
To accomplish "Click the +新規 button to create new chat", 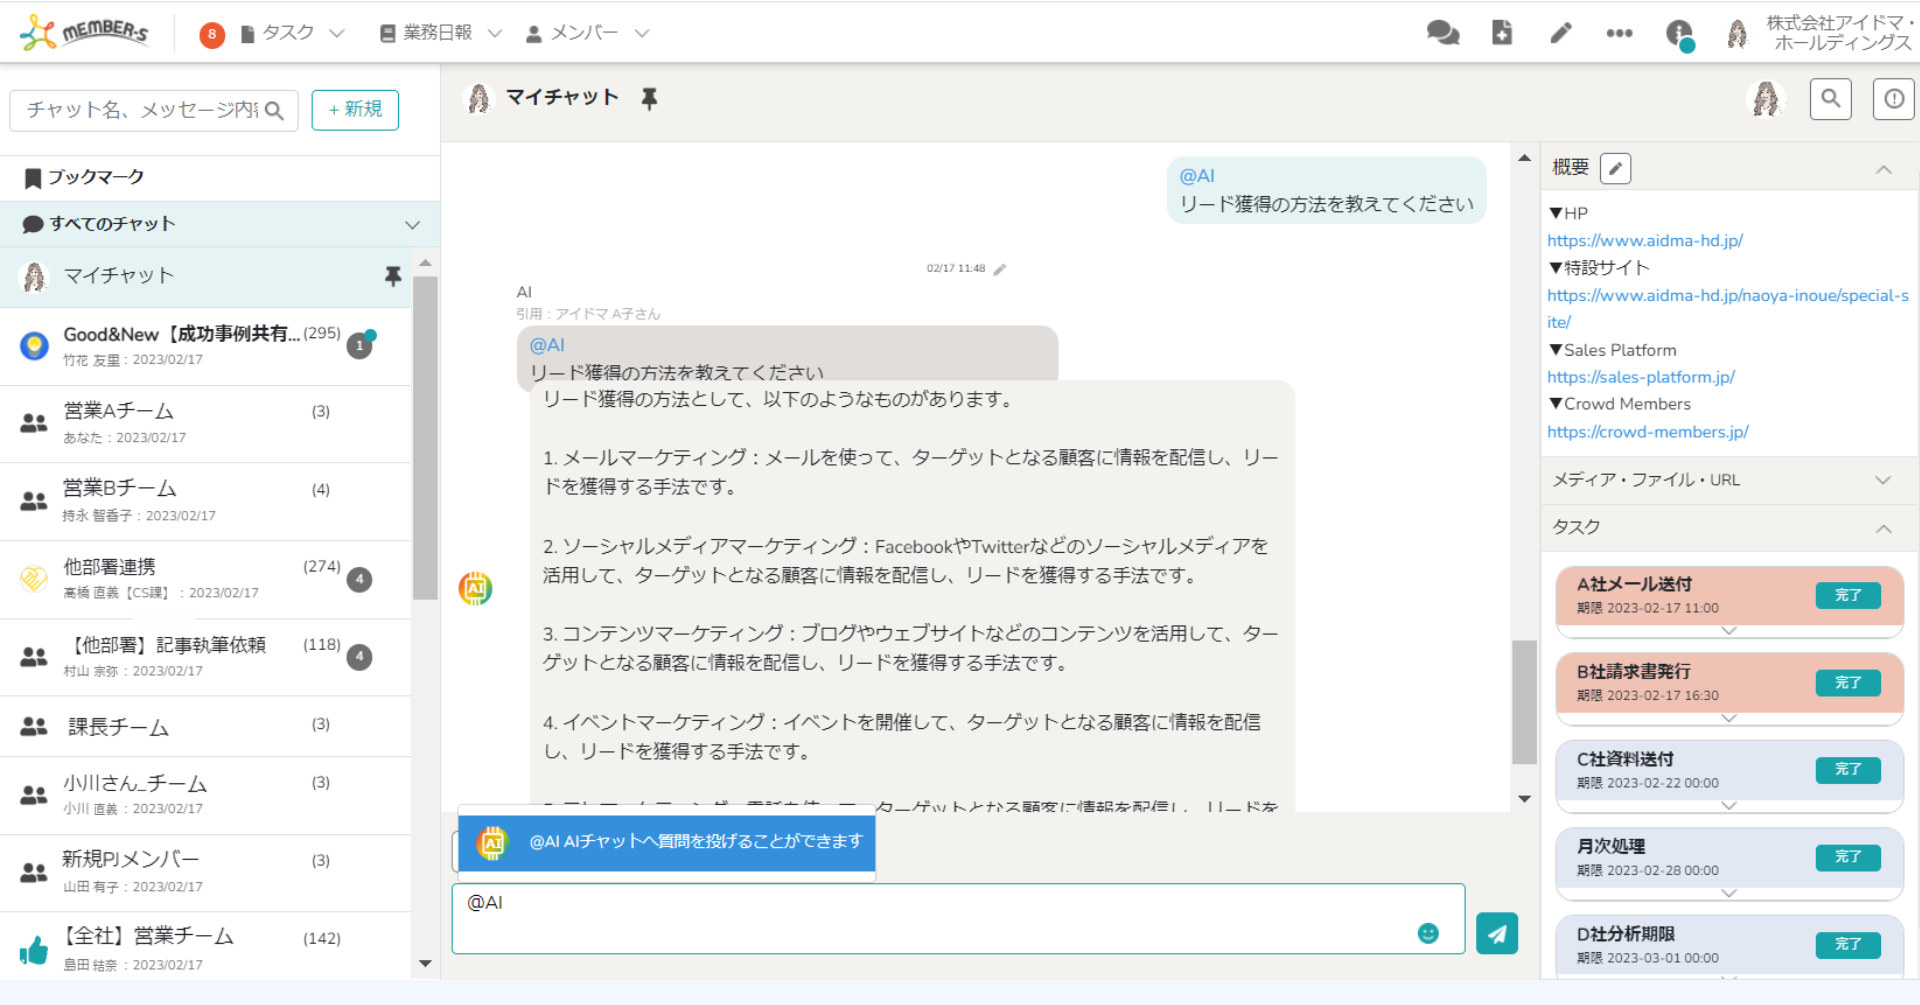I will coord(354,110).
